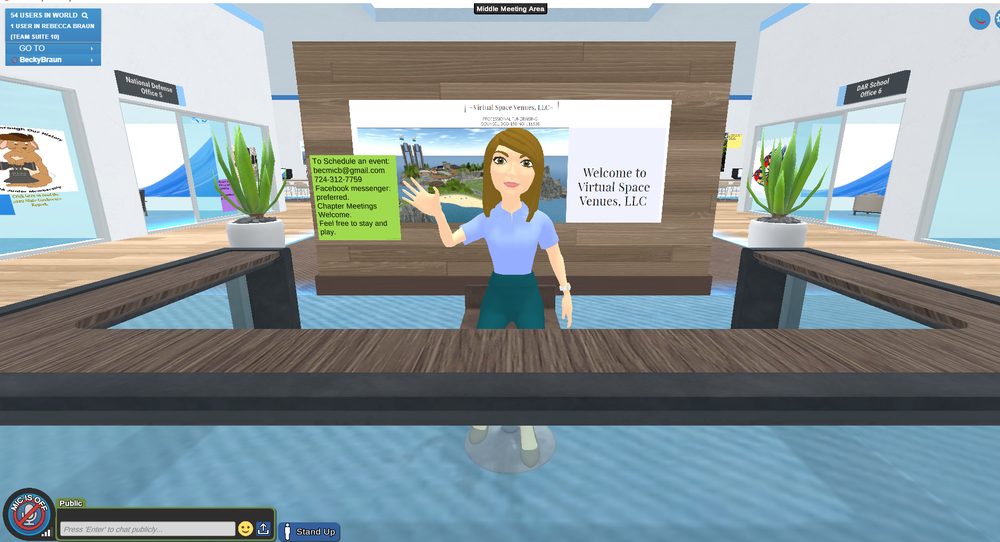Click the chat input field
Viewport: 1000px width, 542px height.
pos(147,529)
